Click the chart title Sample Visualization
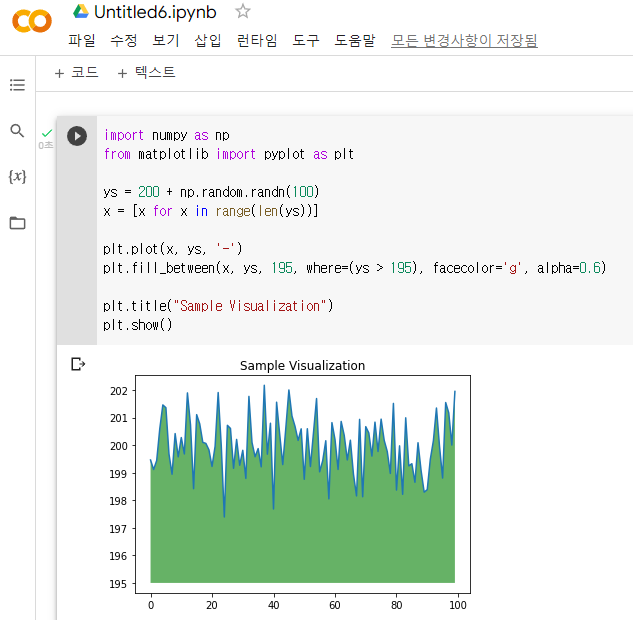The width and height of the screenshot is (633, 620). pyautogui.click(x=302, y=365)
